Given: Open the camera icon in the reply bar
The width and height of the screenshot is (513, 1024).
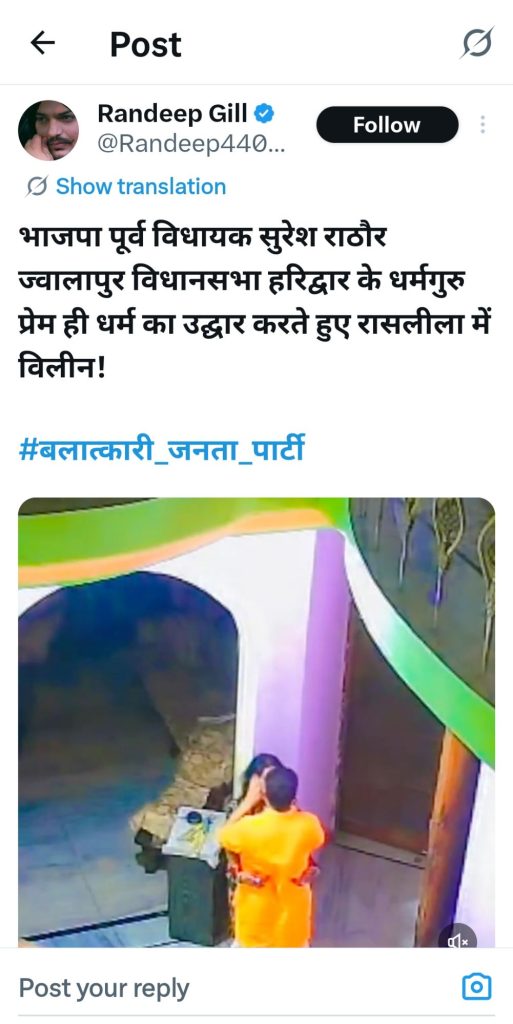Looking at the screenshot, I should click(x=476, y=986).
